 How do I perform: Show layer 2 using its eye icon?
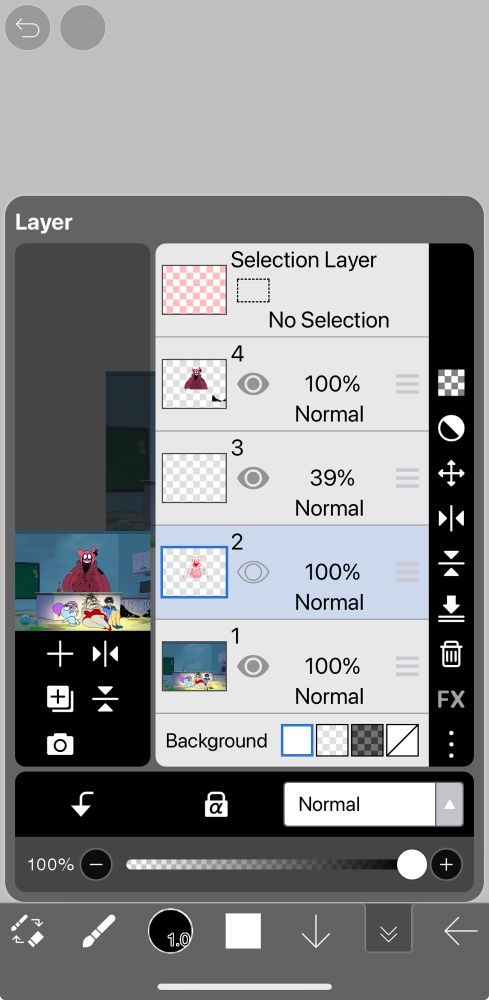pos(253,572)
